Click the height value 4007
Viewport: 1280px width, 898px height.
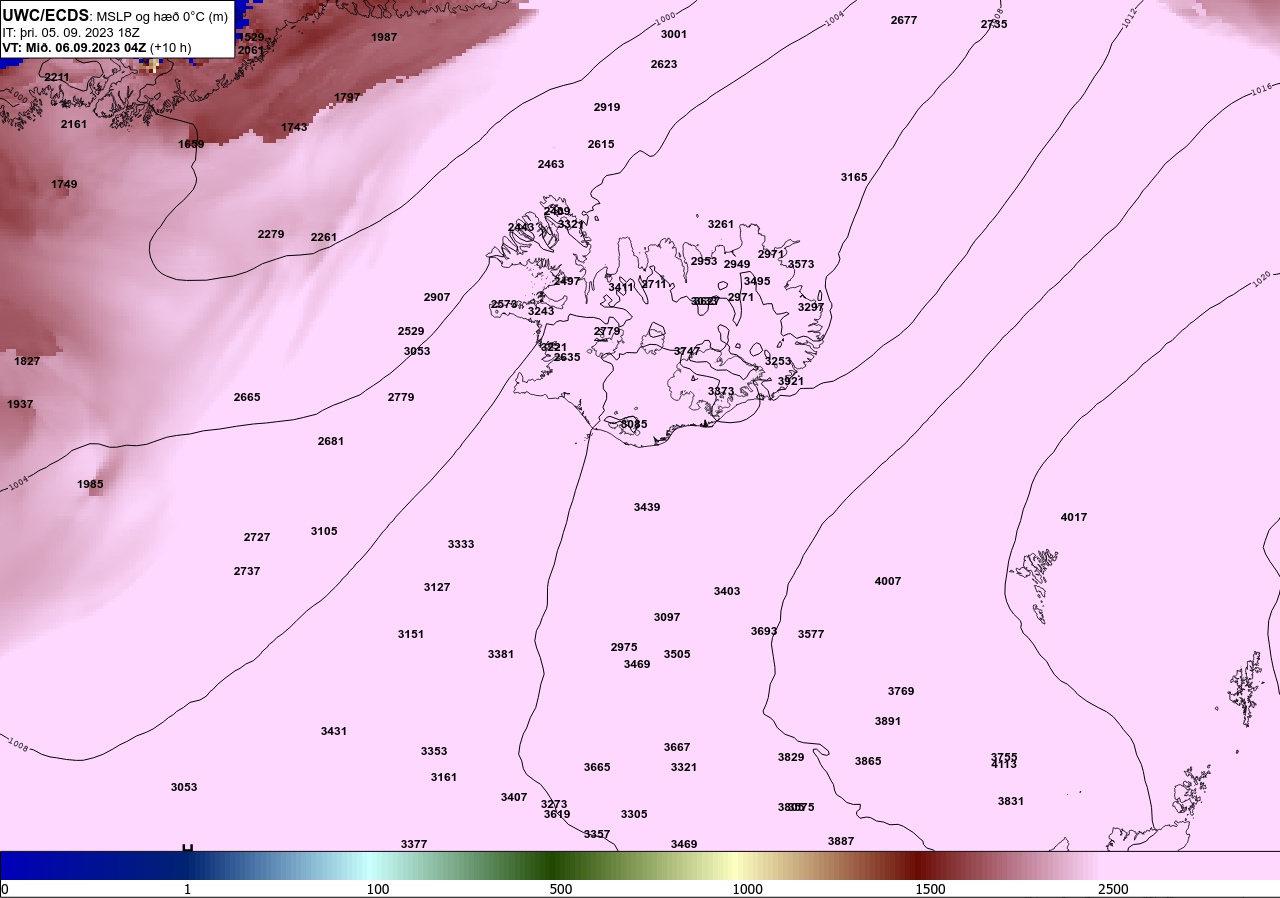click(x=888, y=581)
